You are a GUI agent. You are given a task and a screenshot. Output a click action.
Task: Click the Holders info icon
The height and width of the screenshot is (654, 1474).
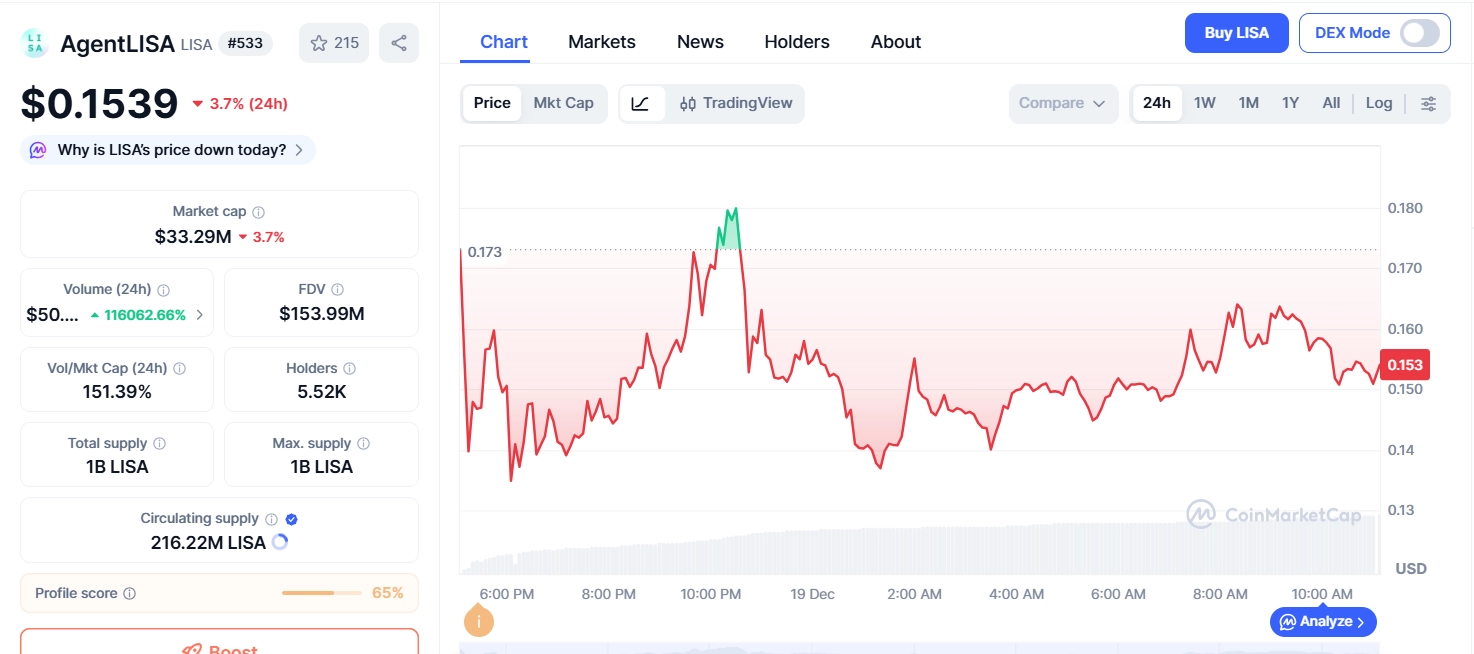[x=349, y=368]
